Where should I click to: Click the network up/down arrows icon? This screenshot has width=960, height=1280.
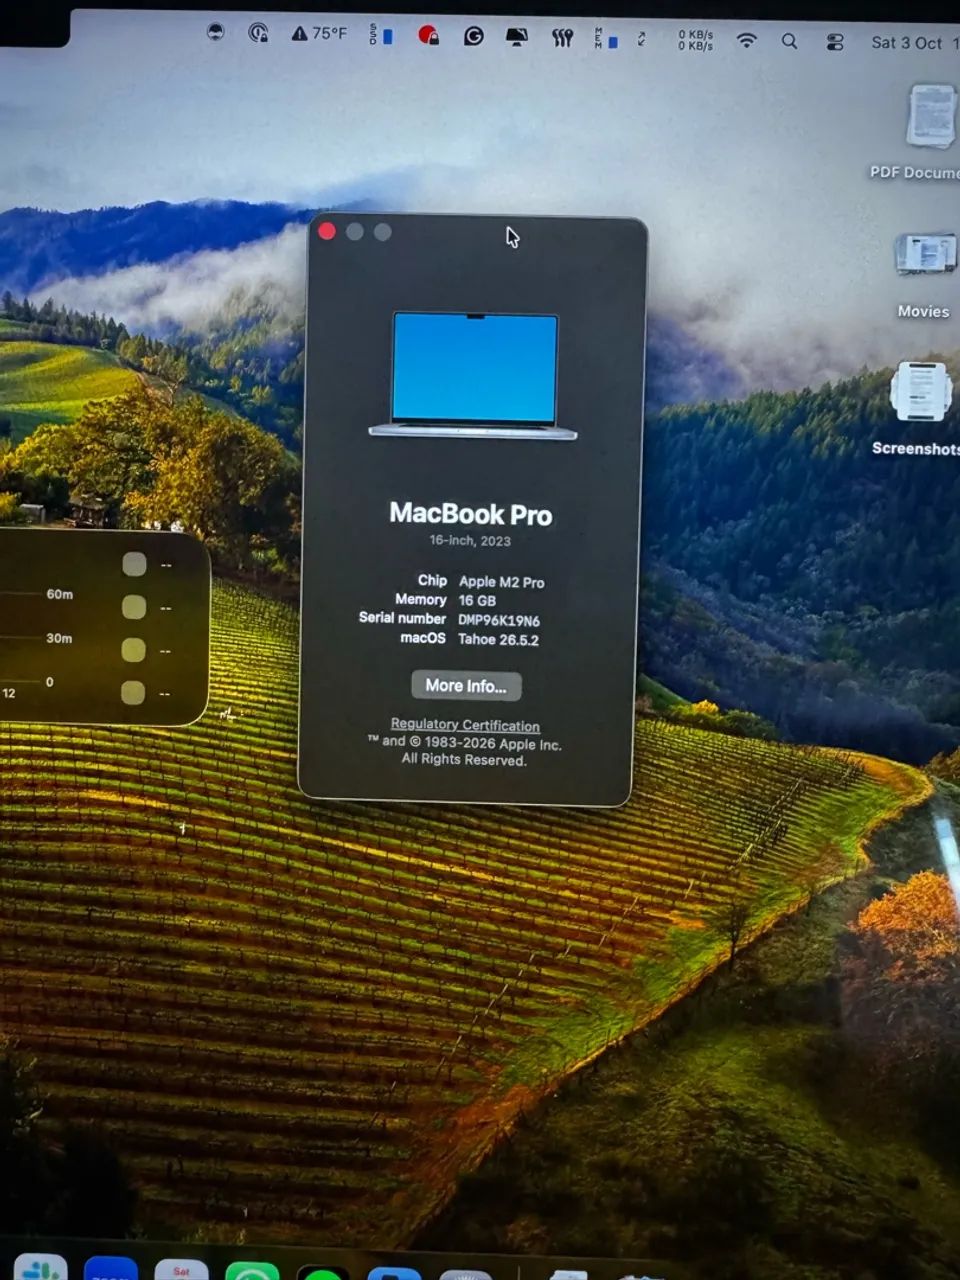point(641,39)
